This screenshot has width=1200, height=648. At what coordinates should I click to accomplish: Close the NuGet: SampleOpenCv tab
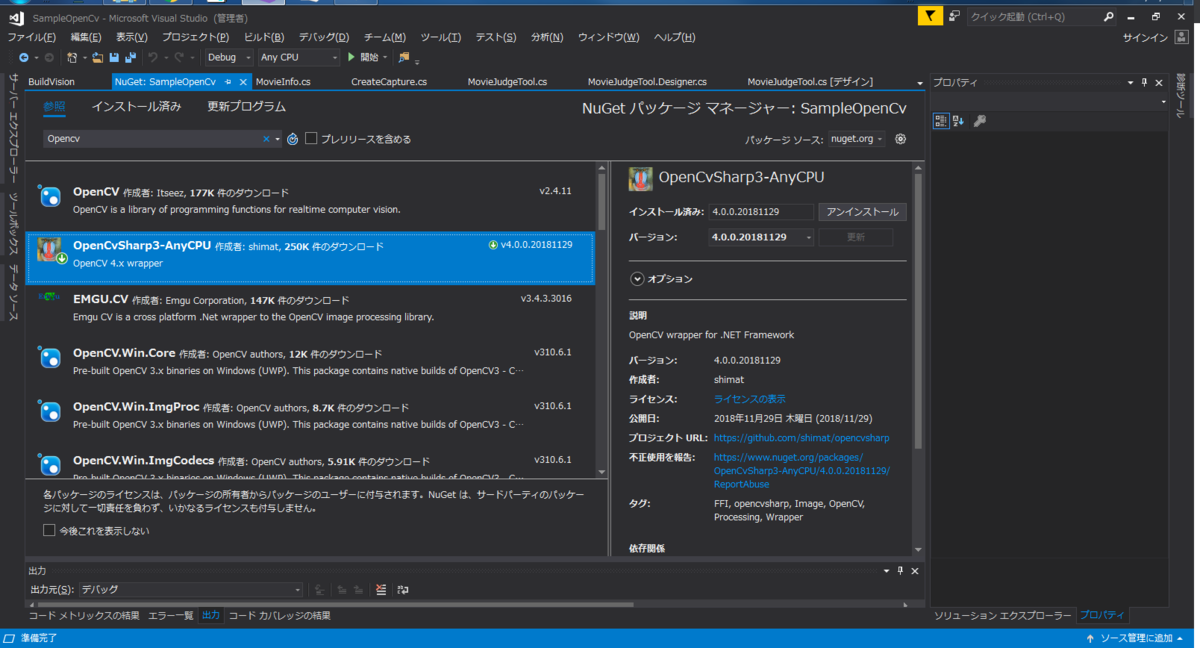[x=244, y=81]
